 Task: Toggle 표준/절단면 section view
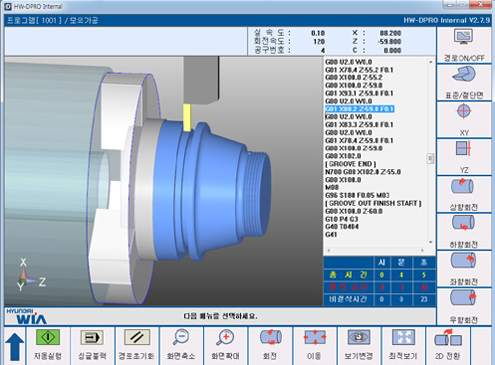[x=463, y=74]
